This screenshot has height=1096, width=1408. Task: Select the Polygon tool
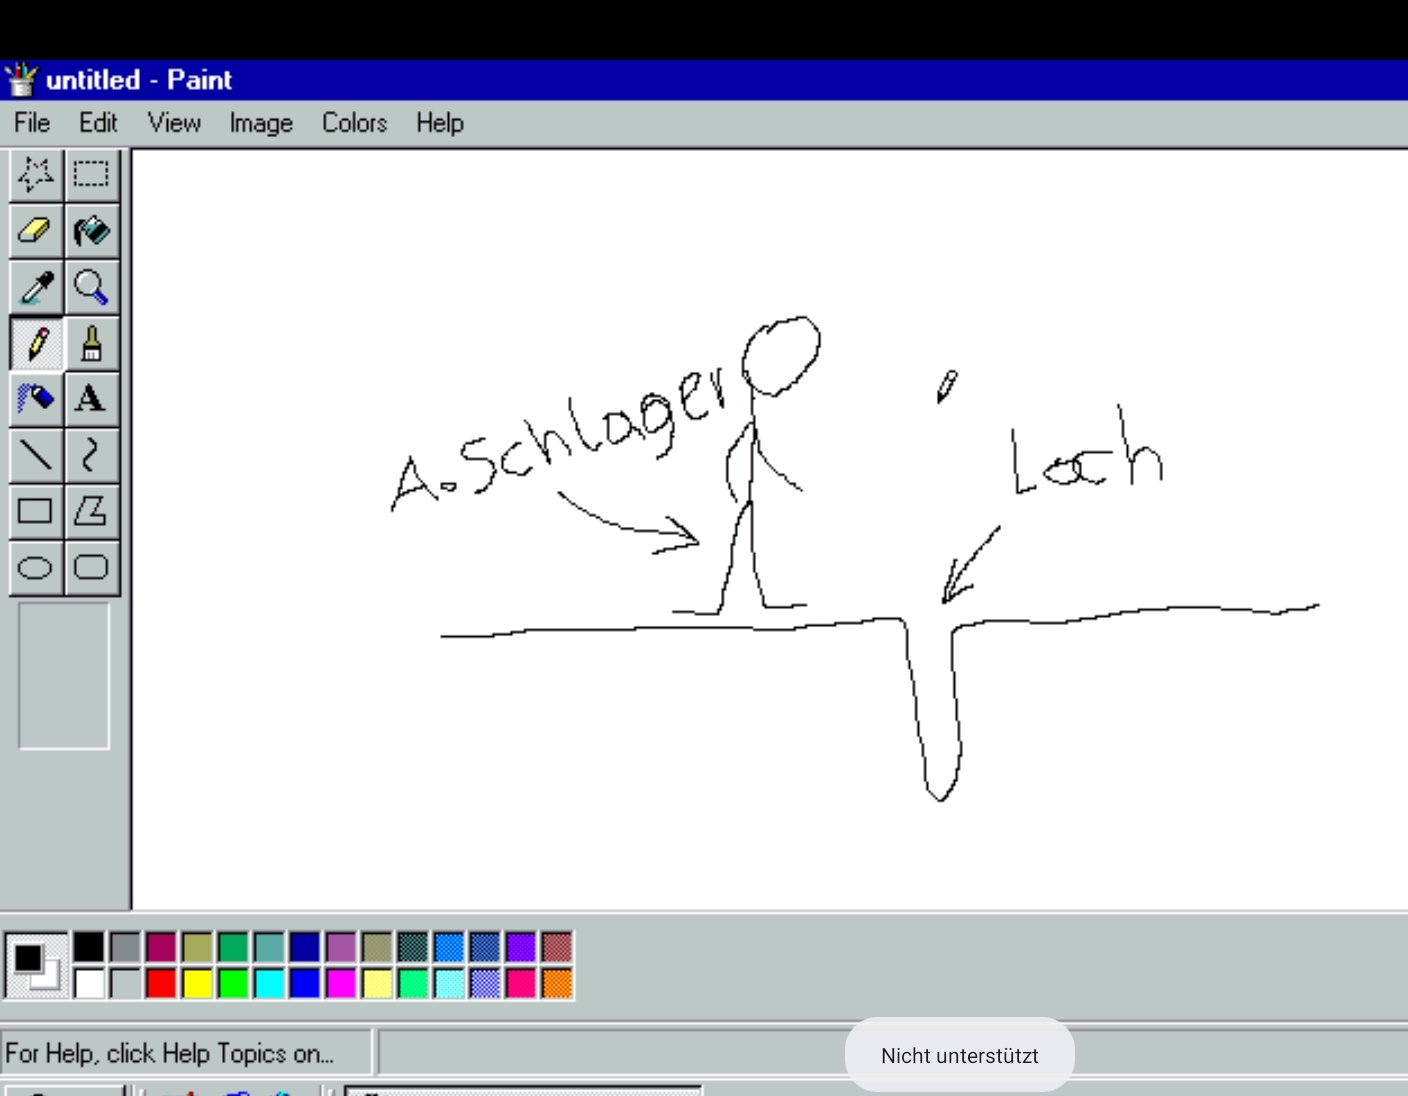(91, 511)
